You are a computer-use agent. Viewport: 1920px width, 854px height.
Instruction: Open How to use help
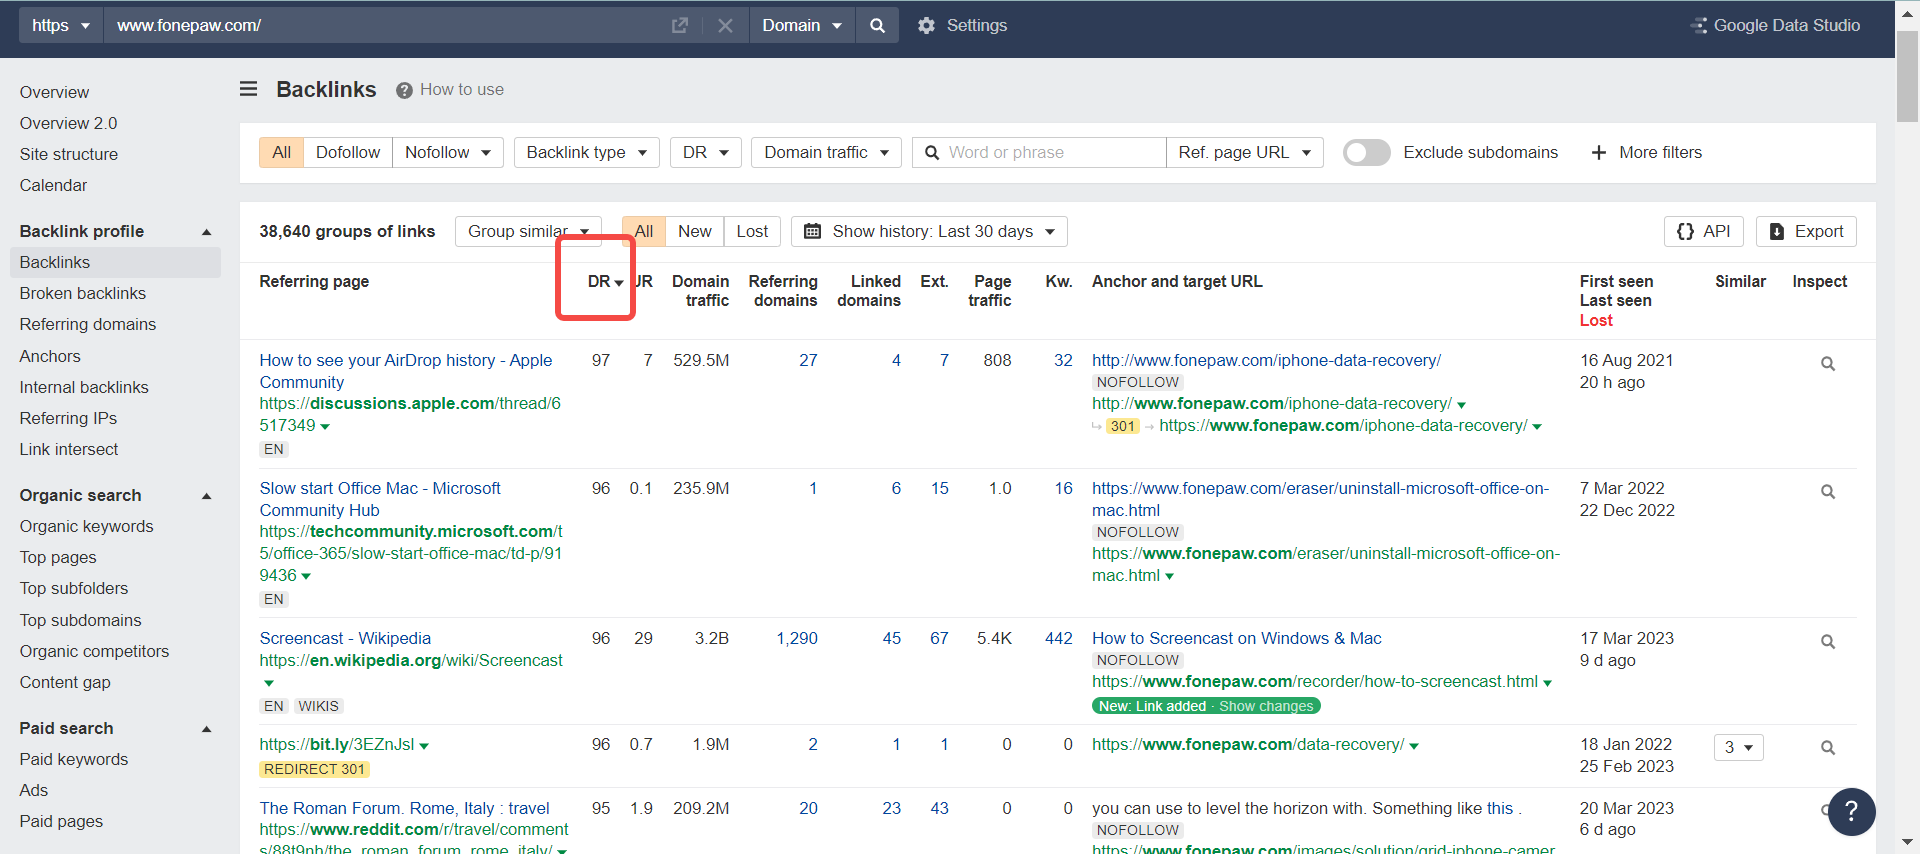click(x=450, y=89)
